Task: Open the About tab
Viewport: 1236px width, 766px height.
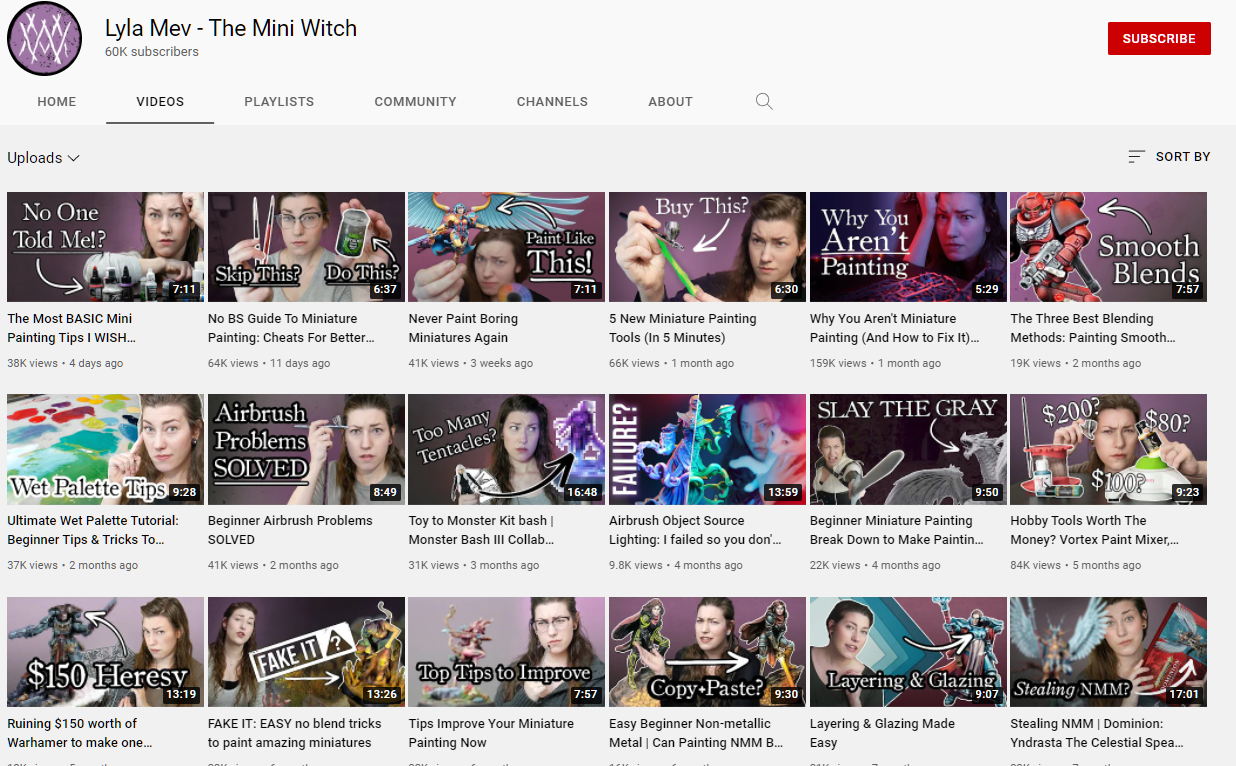Action: point(670,102)
